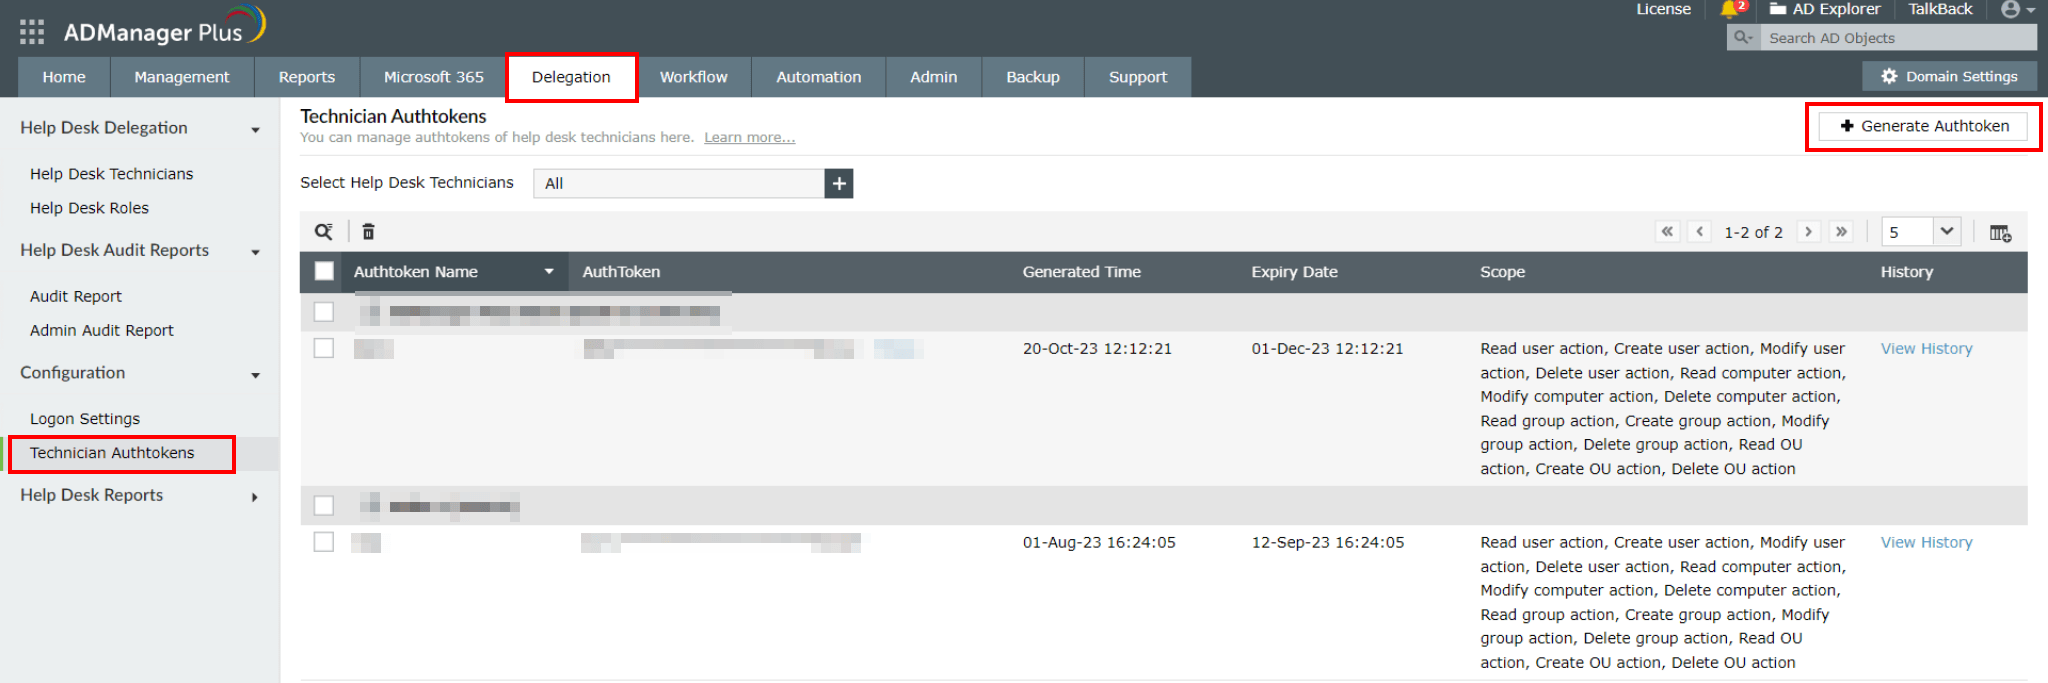Open the Backup tab
This screenshot has height=683, width=2048.
pos(1033,77)
